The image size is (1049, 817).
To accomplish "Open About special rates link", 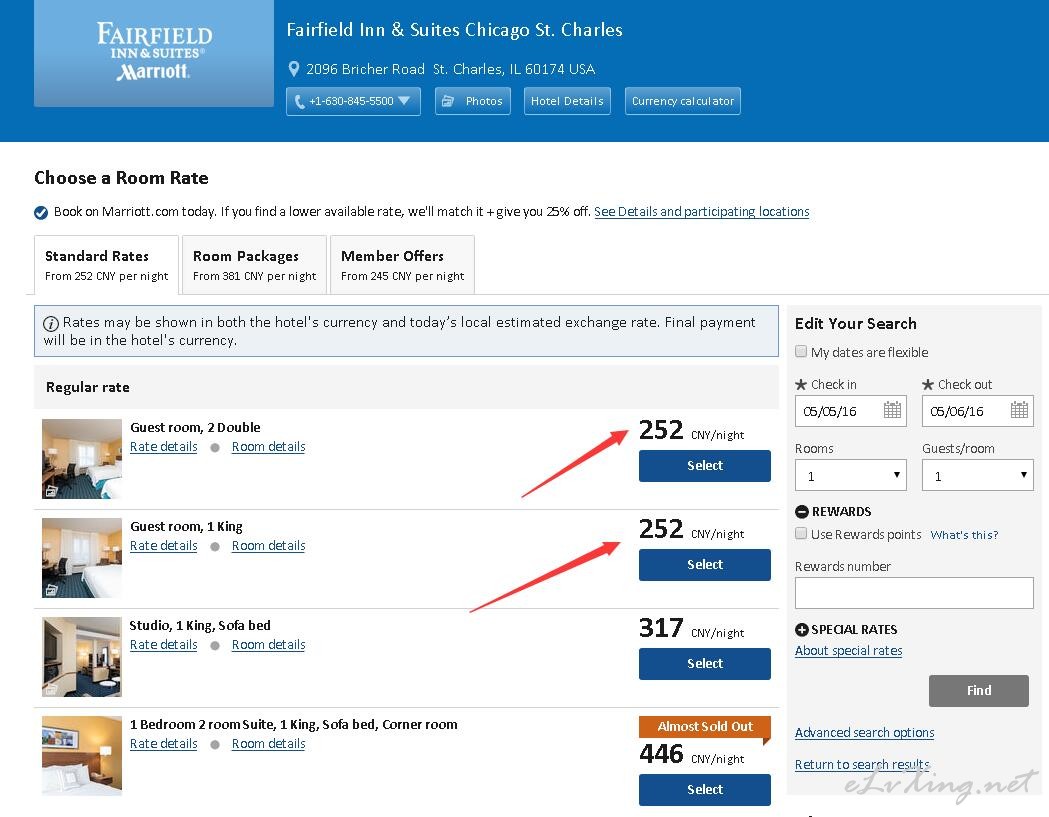I will [848, 651].
